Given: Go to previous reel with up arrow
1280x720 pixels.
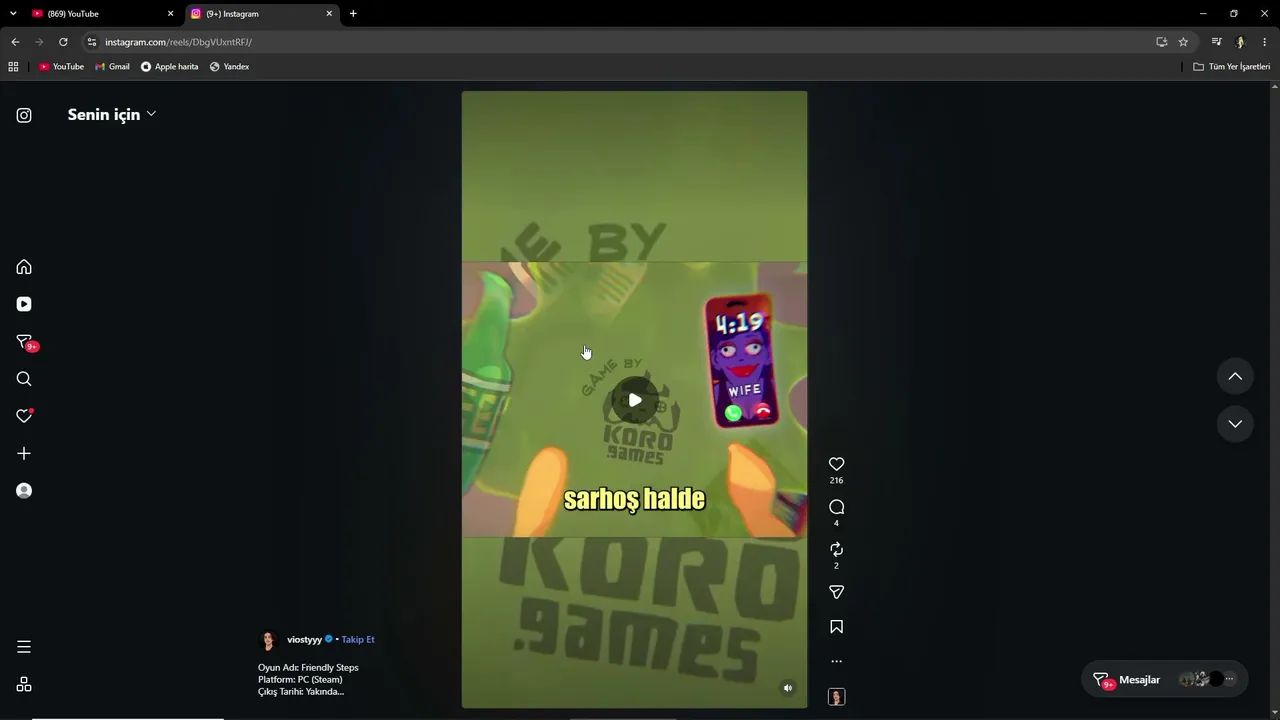Looking at the screenshot, I should 1235,376.
